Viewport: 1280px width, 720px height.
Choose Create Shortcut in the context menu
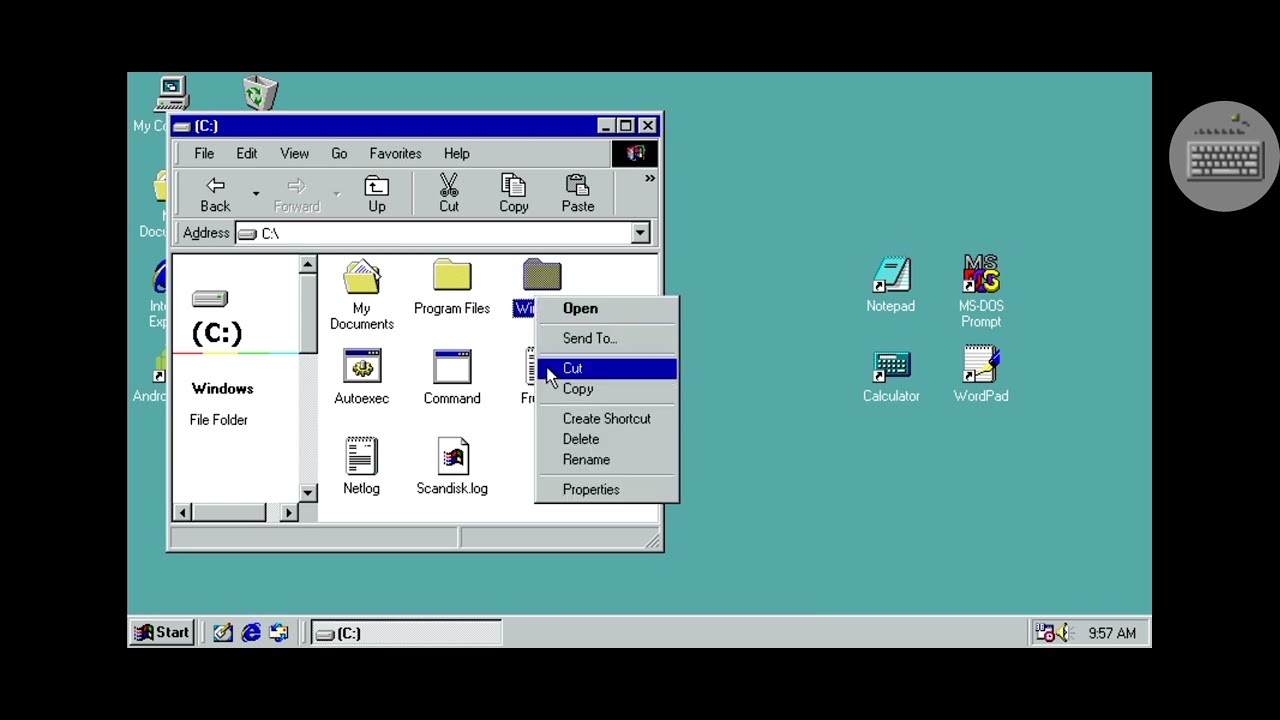coord(607,419)
